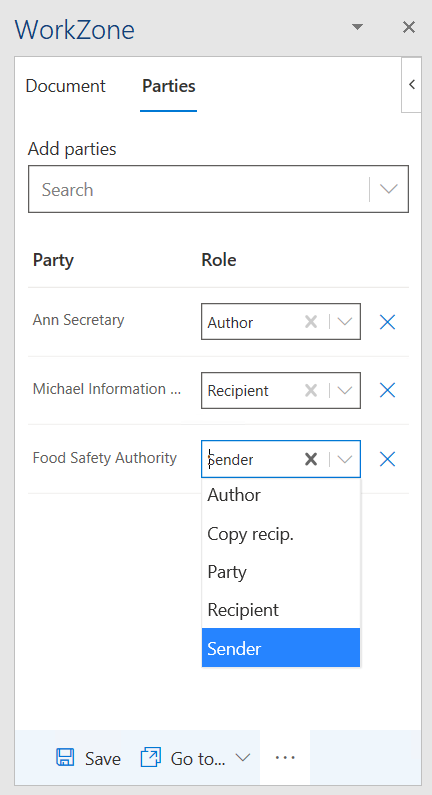Clear the Author role value
The height and width of the screenshot is (795, 432).
[x=311, y=321]
